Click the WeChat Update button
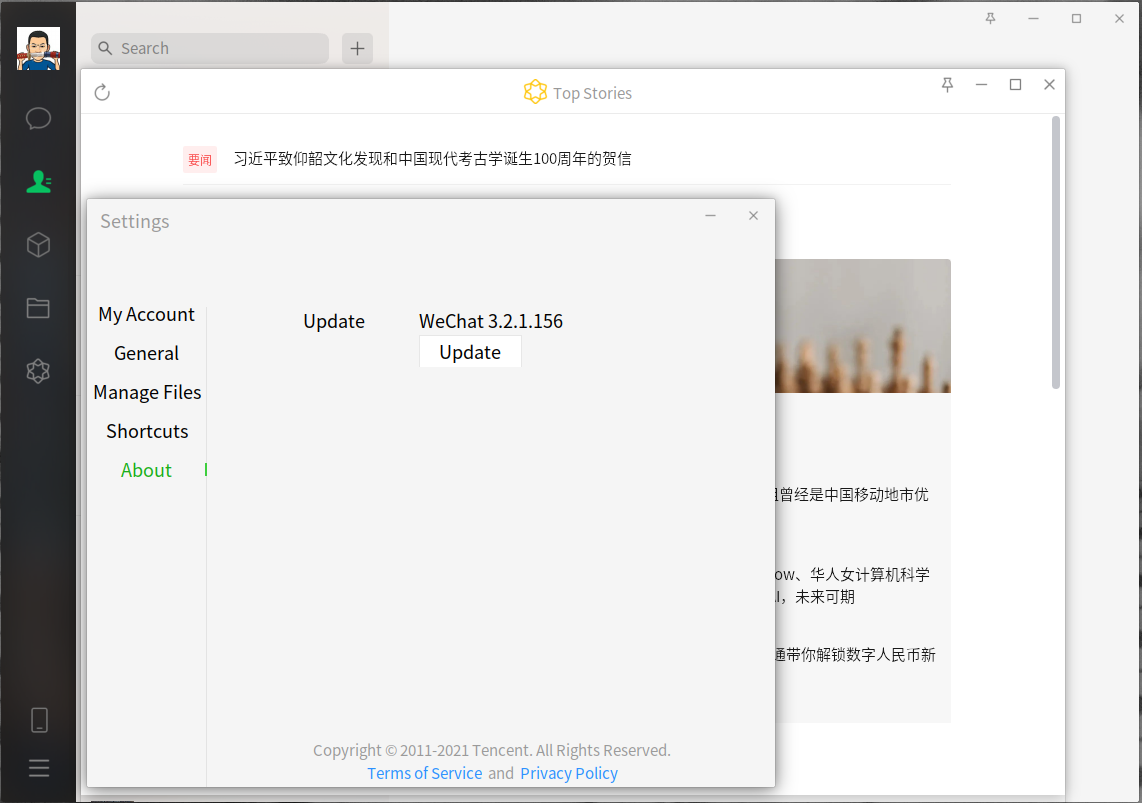This screenshot has width=1142, height=803. (470, 352)
